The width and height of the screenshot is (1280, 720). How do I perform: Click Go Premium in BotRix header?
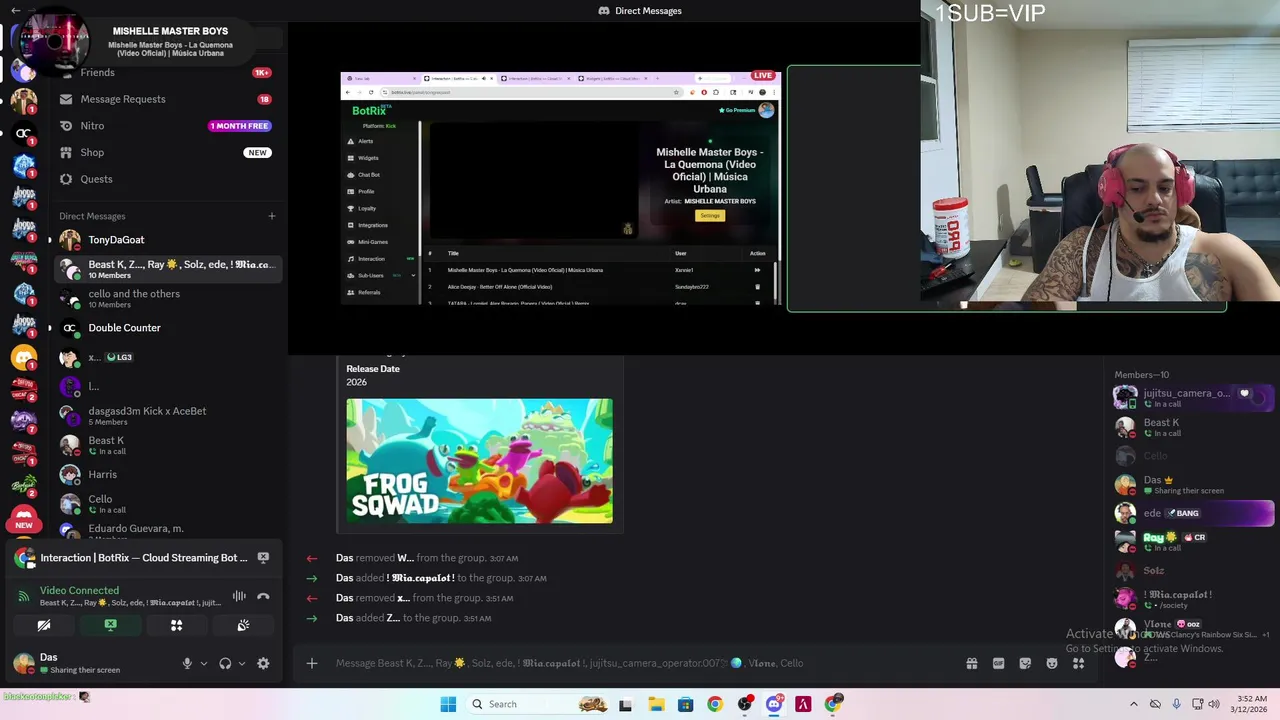(x=737, y=110)
